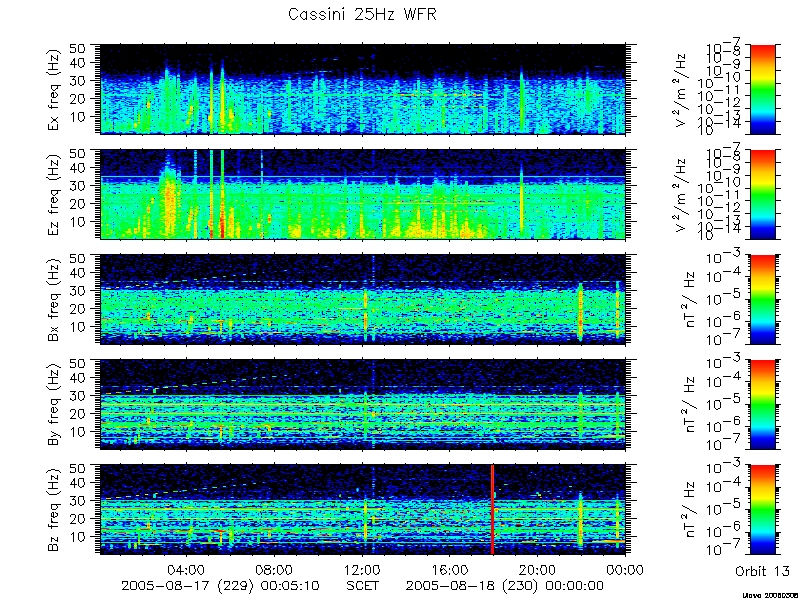Click the SCET label
The width and height of the screenshot is (800, 600).
pos(363,586)
